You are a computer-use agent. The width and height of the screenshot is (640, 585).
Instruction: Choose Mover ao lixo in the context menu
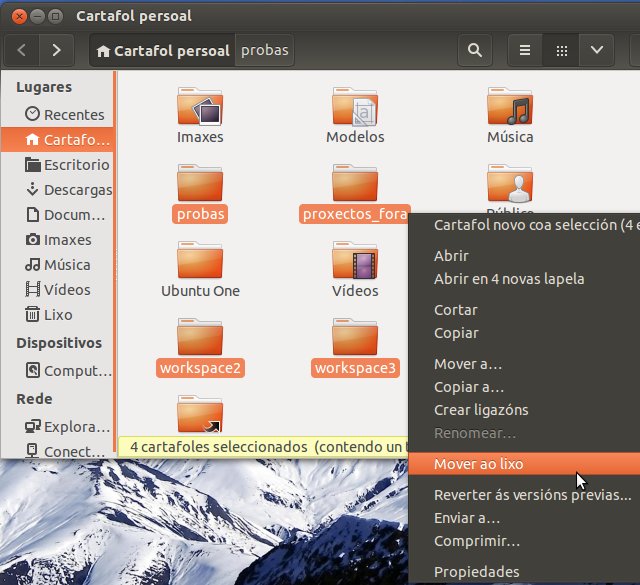click(x=524, y=464)
